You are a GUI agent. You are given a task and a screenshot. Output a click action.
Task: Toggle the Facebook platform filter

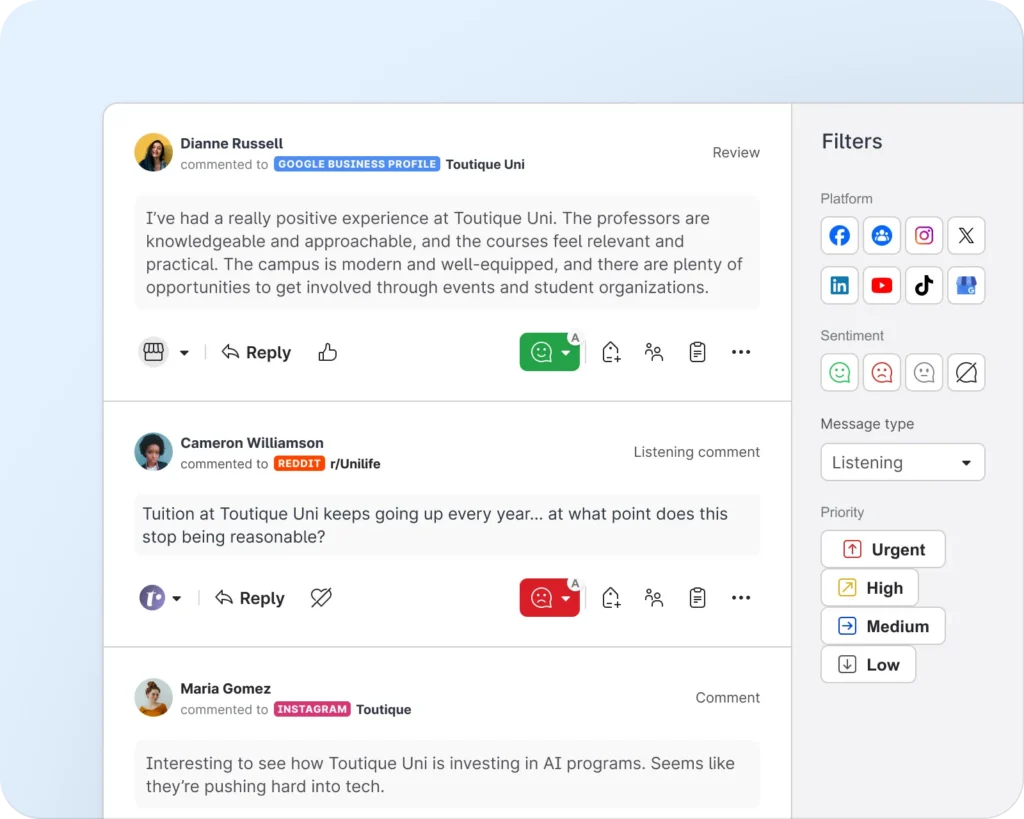[840, 236]
